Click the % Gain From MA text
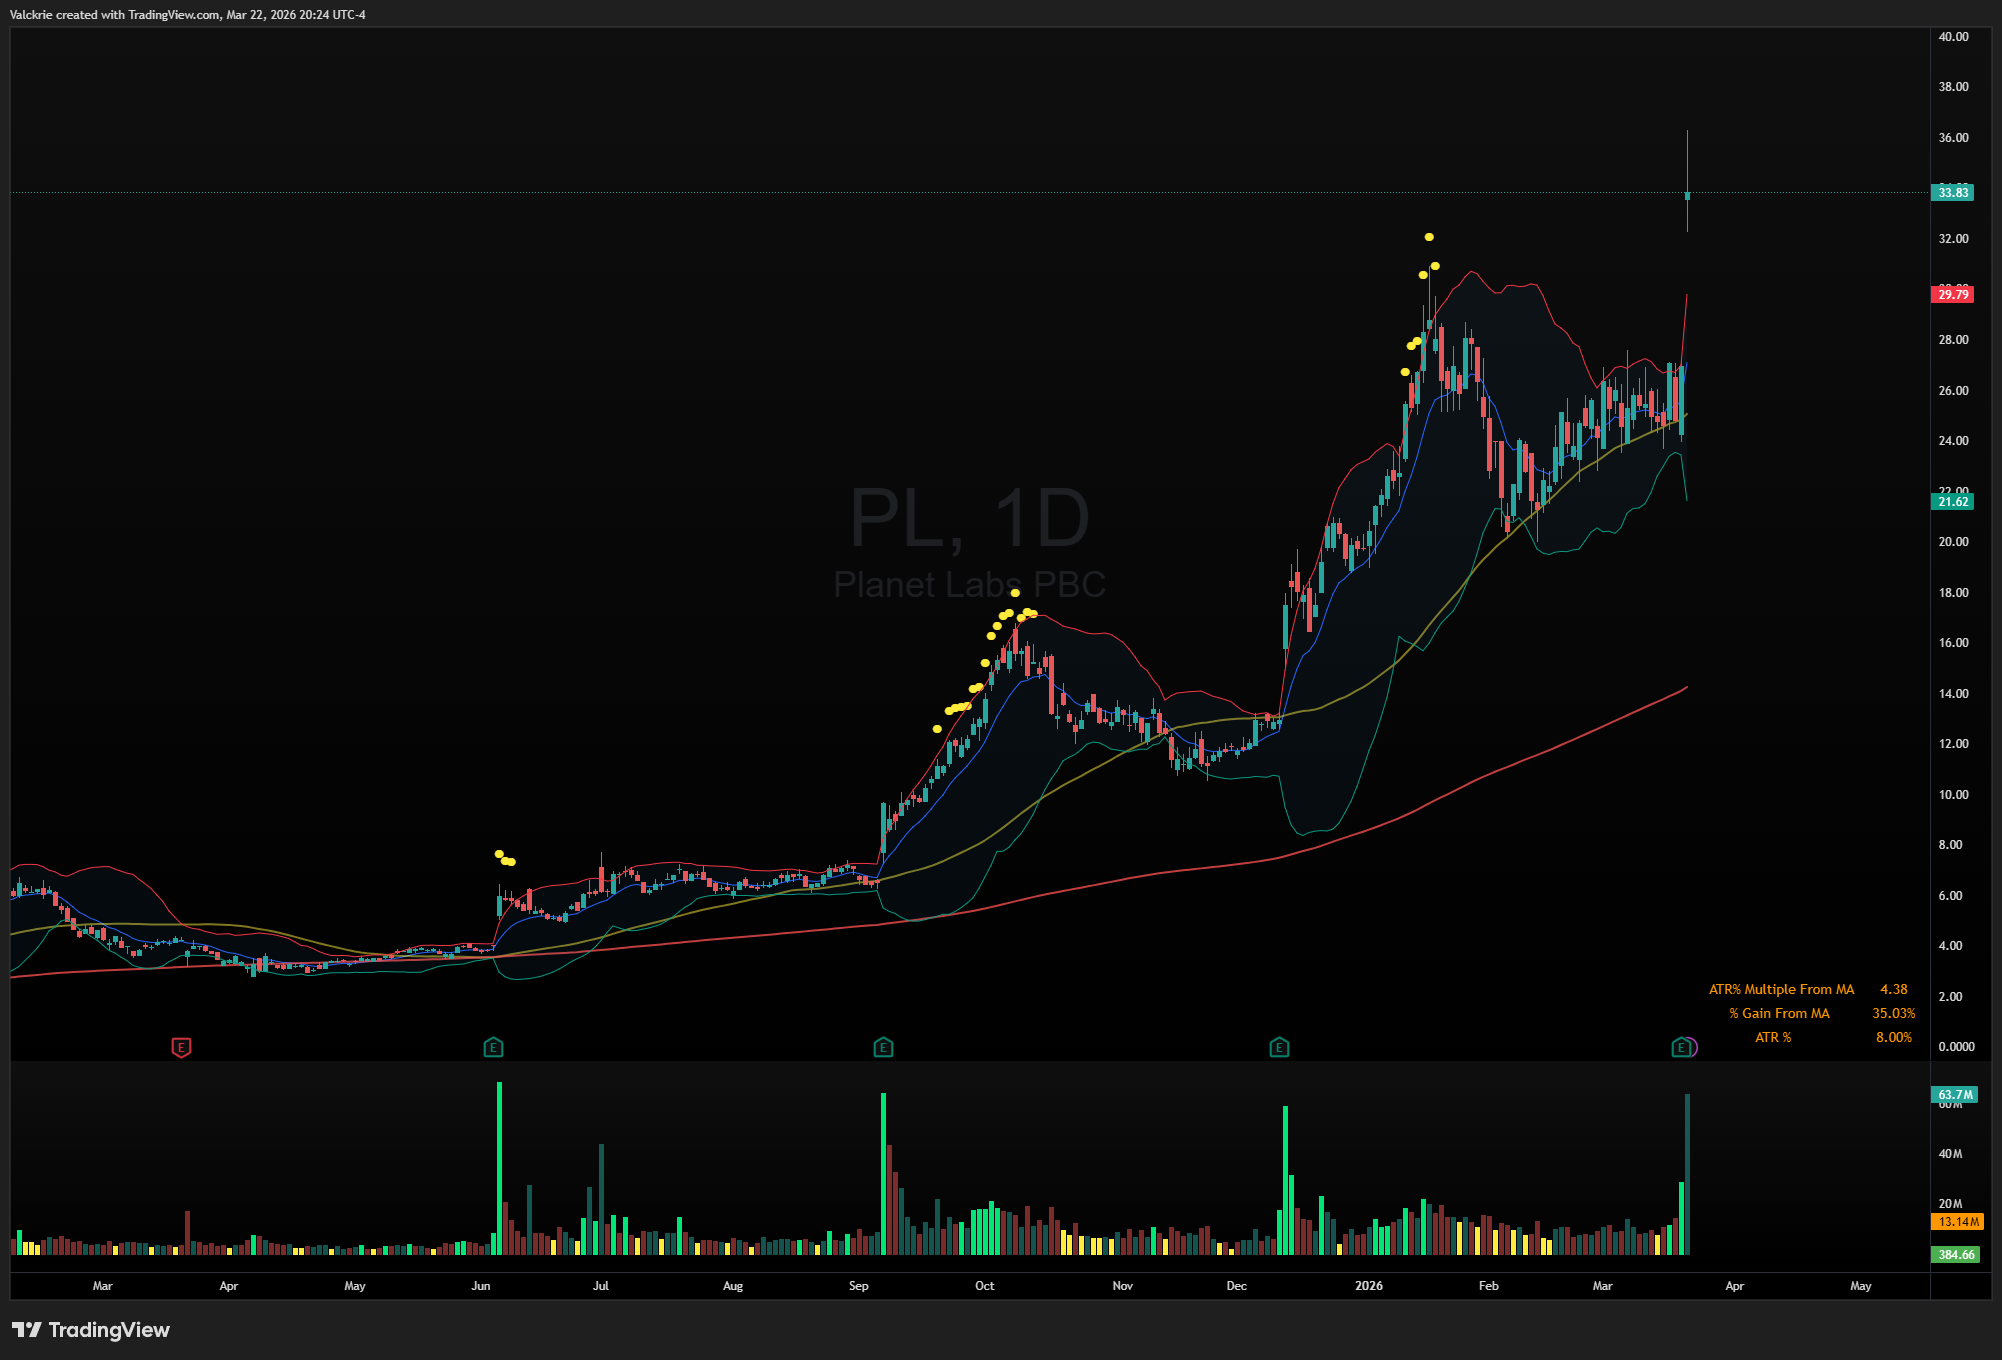The image size is (2002, 1360). [1779, 1013]
